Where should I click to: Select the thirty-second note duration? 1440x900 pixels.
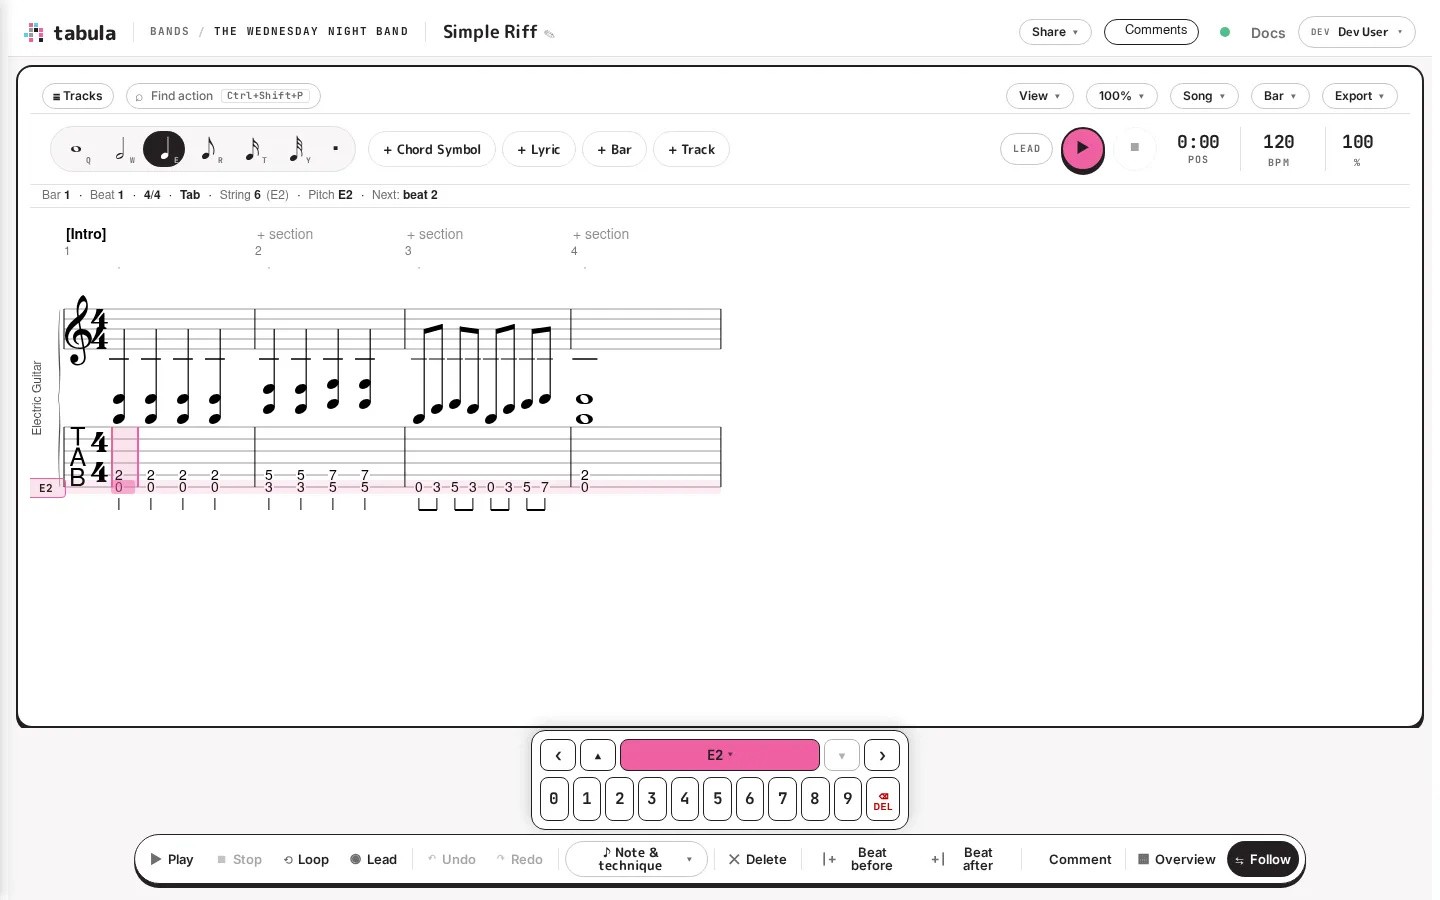[x=296, y=150]
